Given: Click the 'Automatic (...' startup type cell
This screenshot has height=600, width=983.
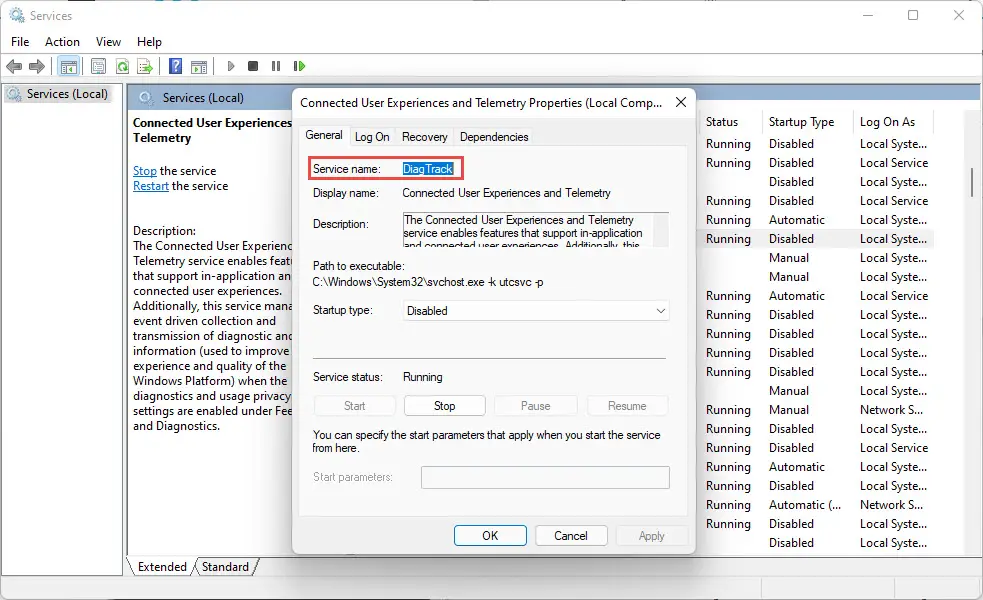Looking at the screenshot, I should click(x=805, y=505).
